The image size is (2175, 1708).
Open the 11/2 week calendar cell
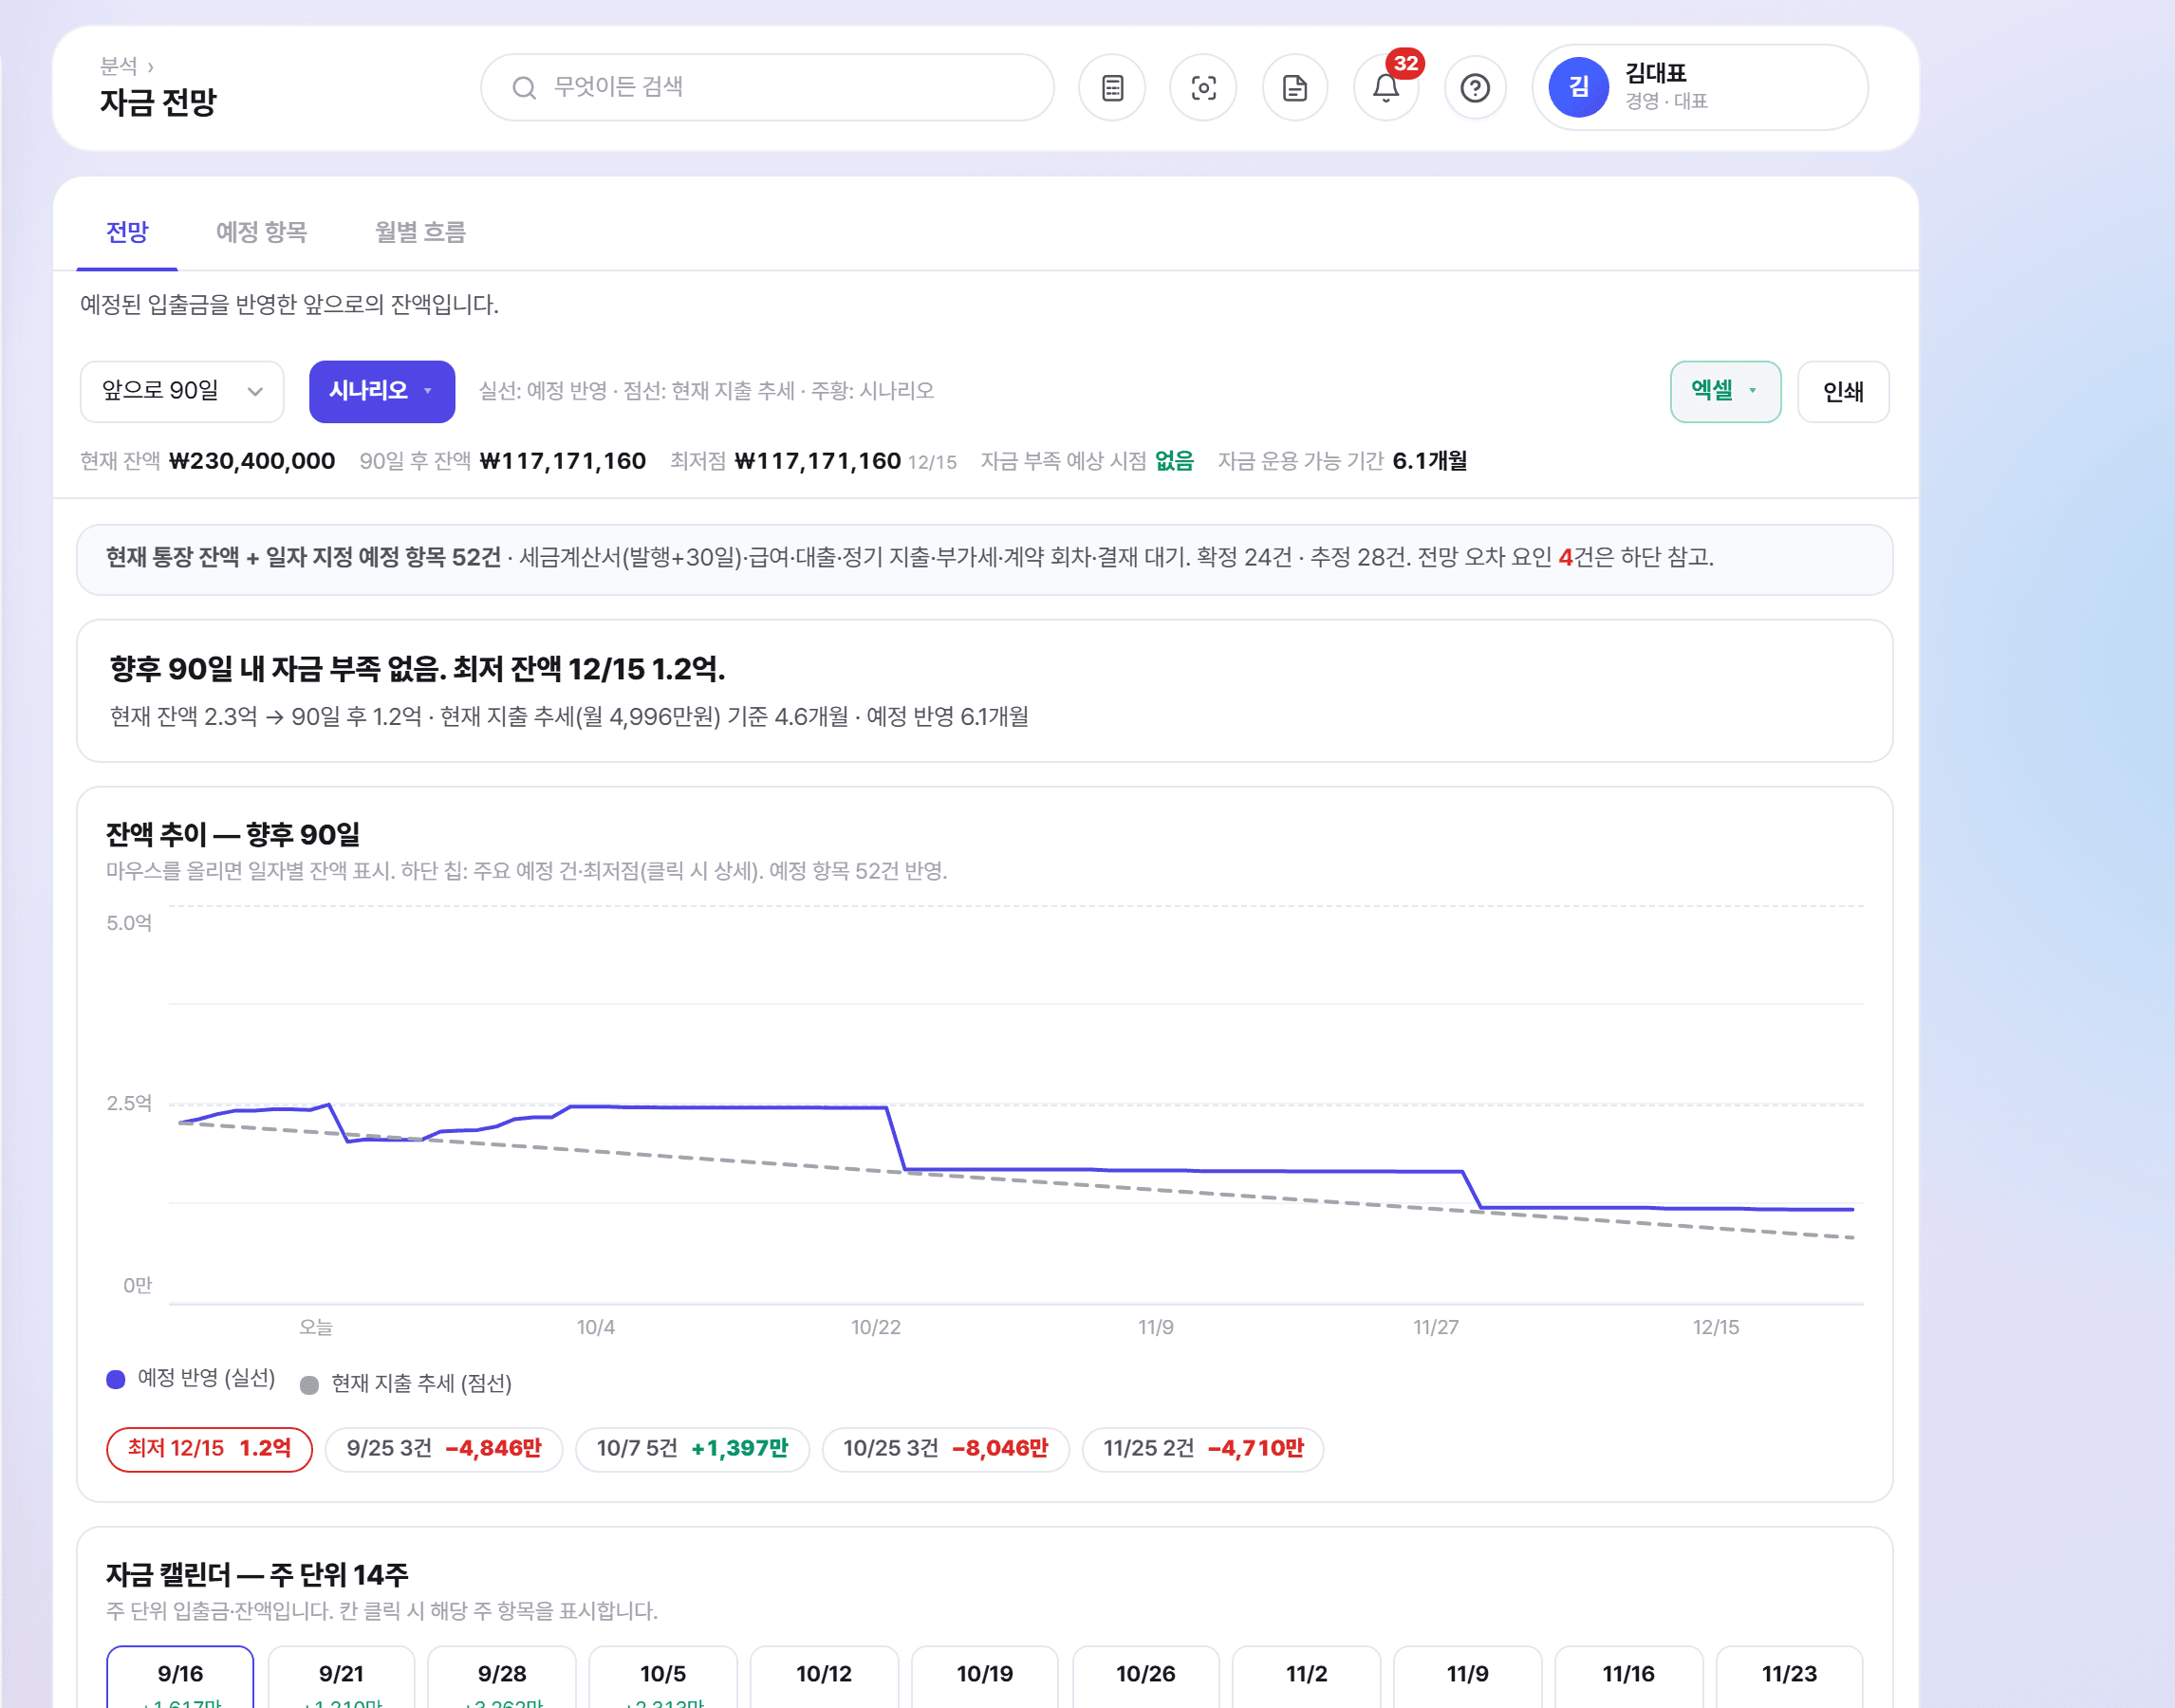click(x=1307, y=1677)
